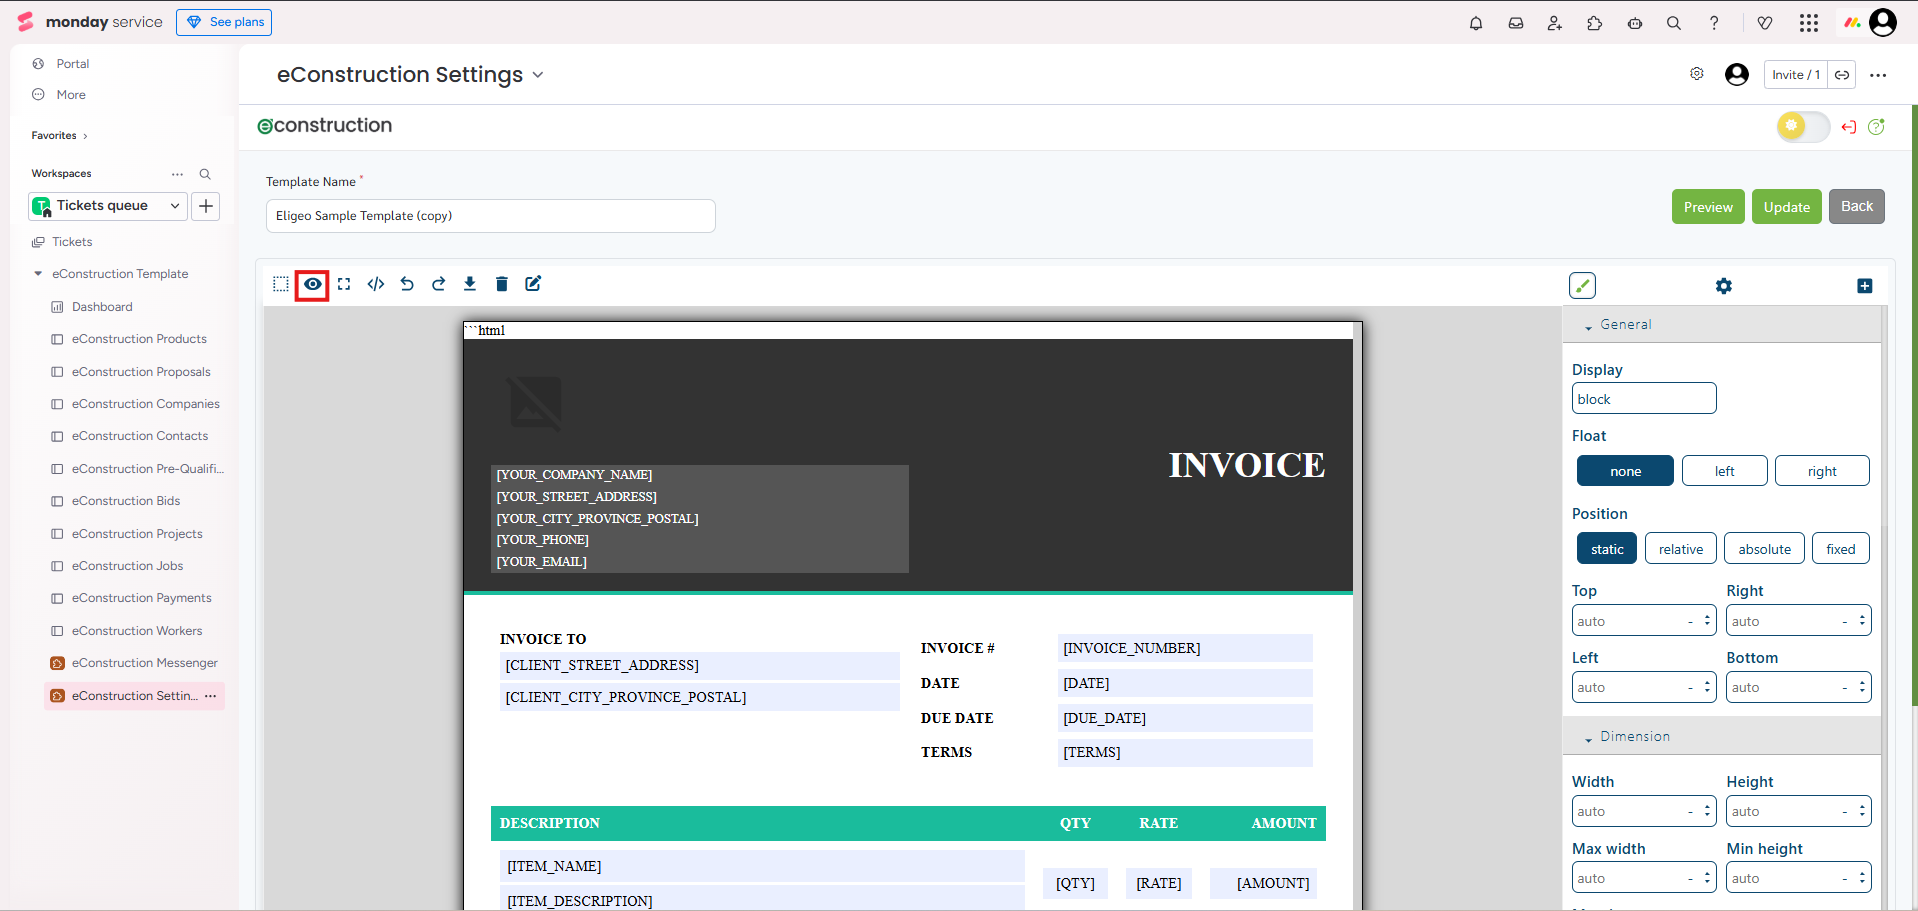Set float to 'right'
The height and width of the screenshot is (911, 1918).
click(x=1821, y=471)
